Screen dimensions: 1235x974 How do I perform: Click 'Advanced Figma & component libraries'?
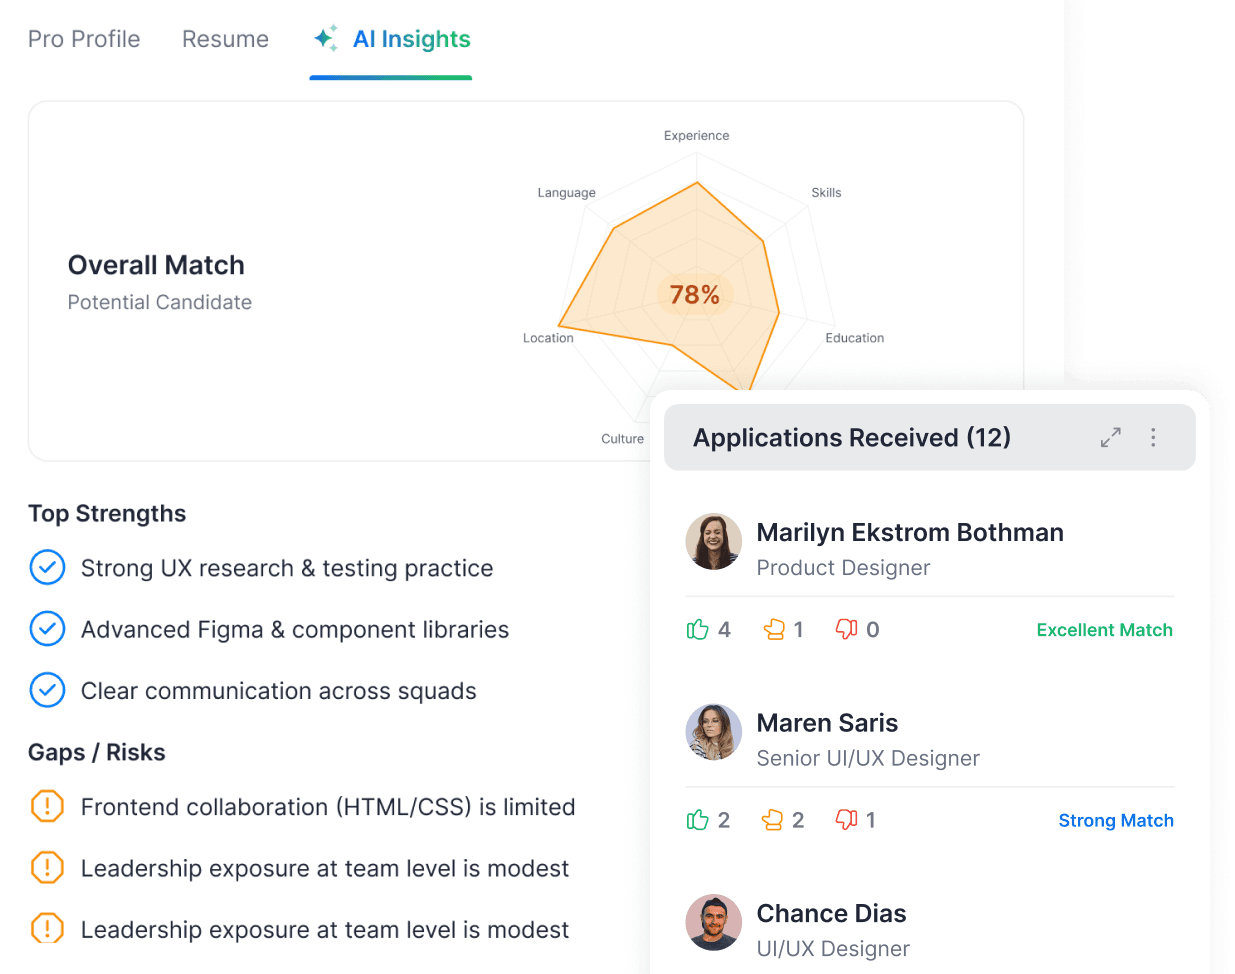pos(295,629)
